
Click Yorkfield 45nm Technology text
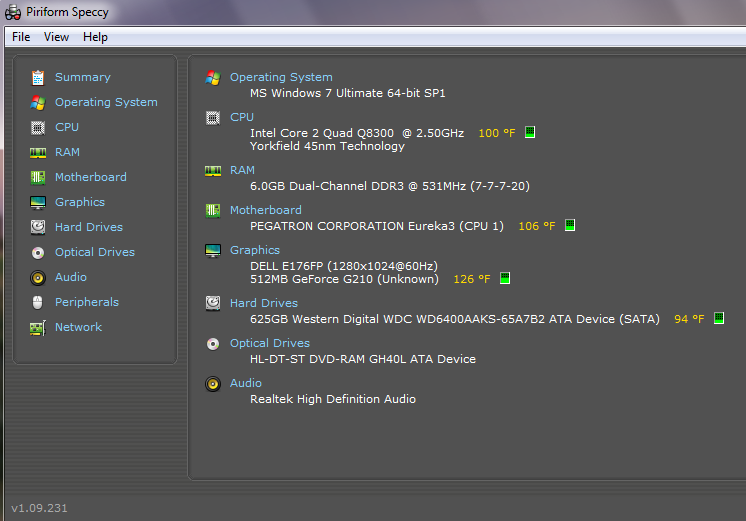click(327, 146)
